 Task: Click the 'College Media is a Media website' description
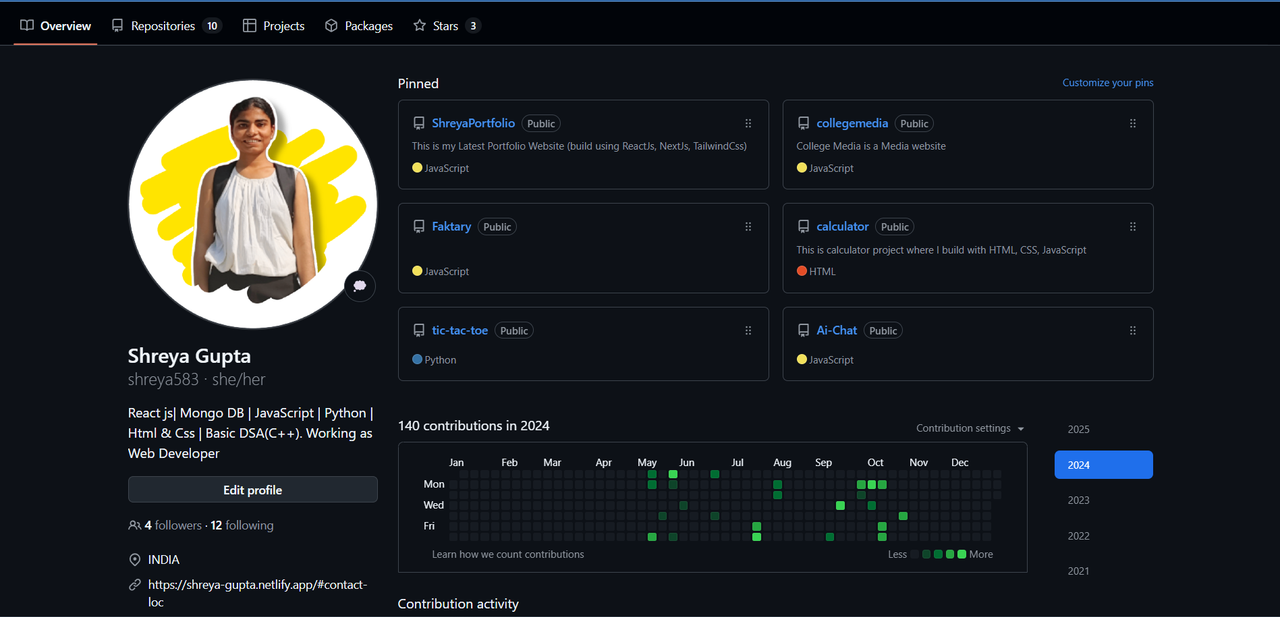871,146
